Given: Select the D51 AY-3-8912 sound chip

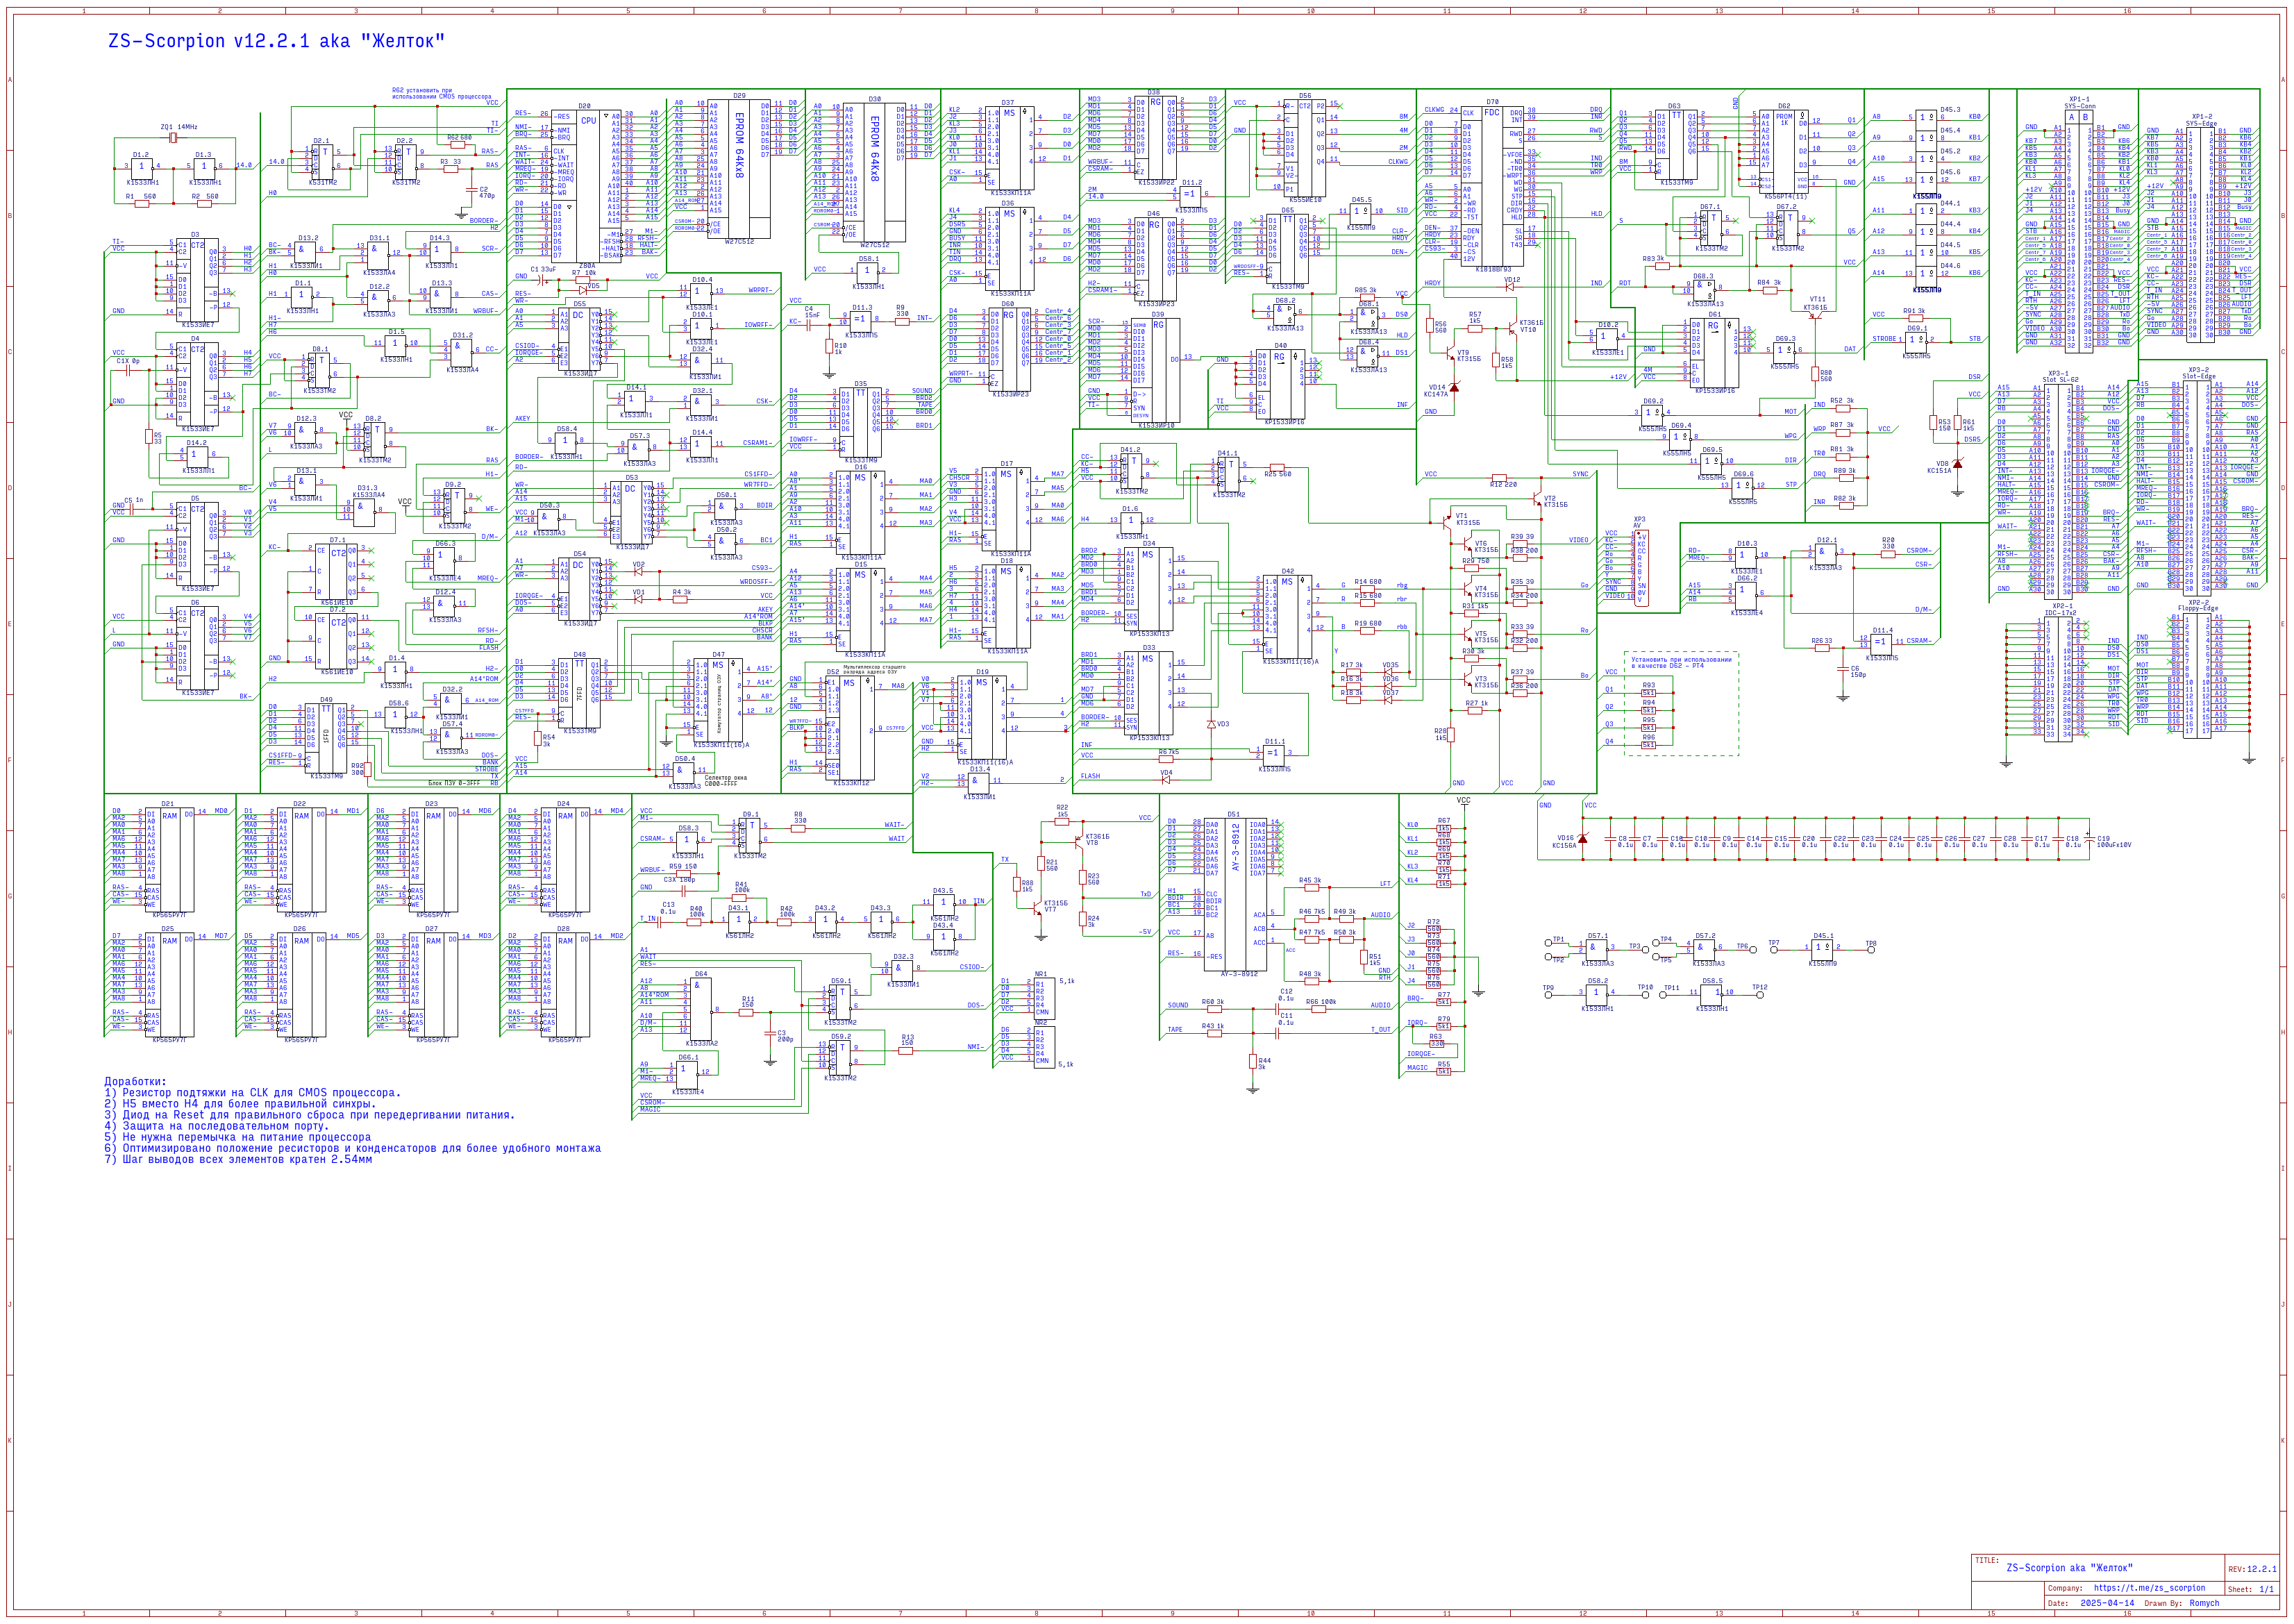Looking at the screenshot, I should click(x=1235, y=895).
